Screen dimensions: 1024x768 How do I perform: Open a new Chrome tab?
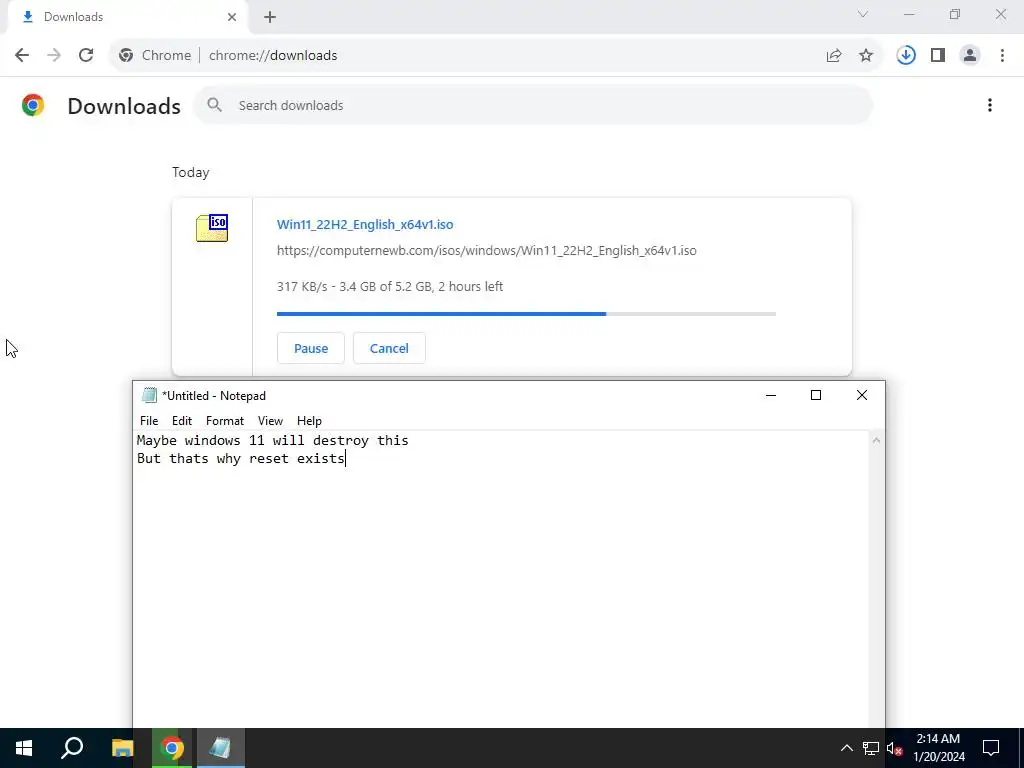[x=270, y=17]
